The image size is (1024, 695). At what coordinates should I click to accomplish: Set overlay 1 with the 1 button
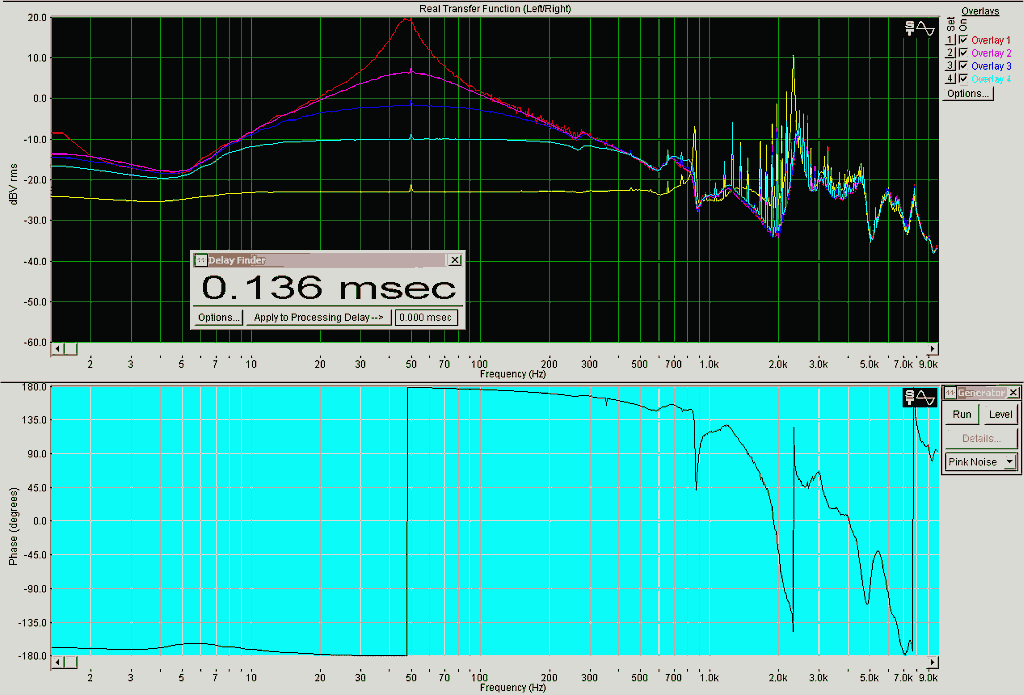tap(951, 40)
